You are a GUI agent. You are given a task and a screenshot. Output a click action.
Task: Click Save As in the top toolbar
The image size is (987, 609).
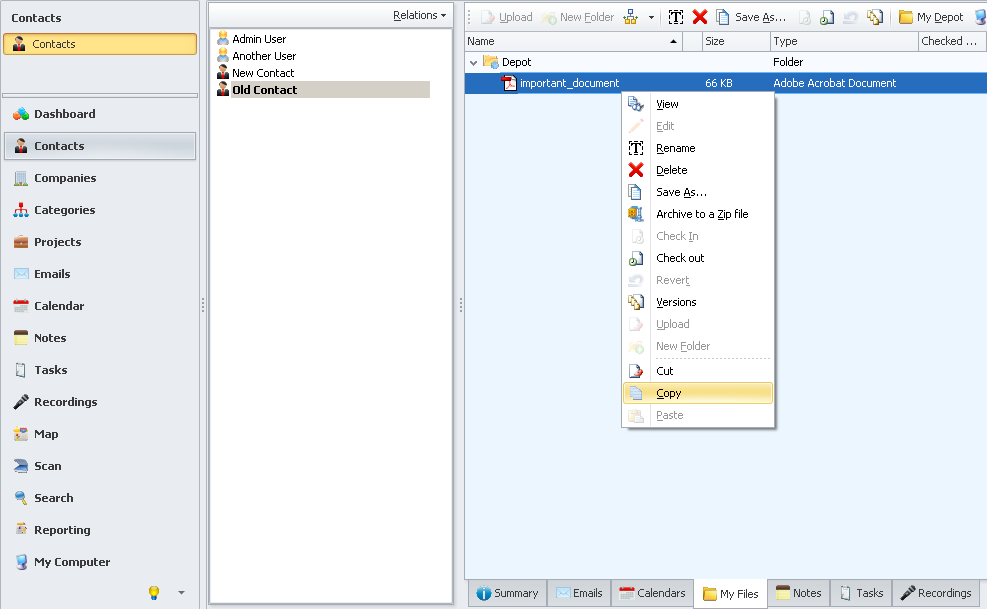pos(751,17)
